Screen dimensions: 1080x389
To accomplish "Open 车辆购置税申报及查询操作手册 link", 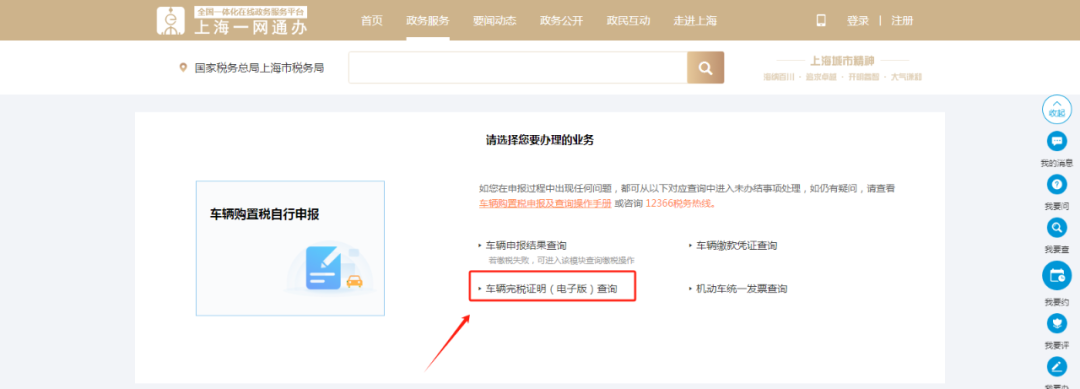I will tap(545, 204).
